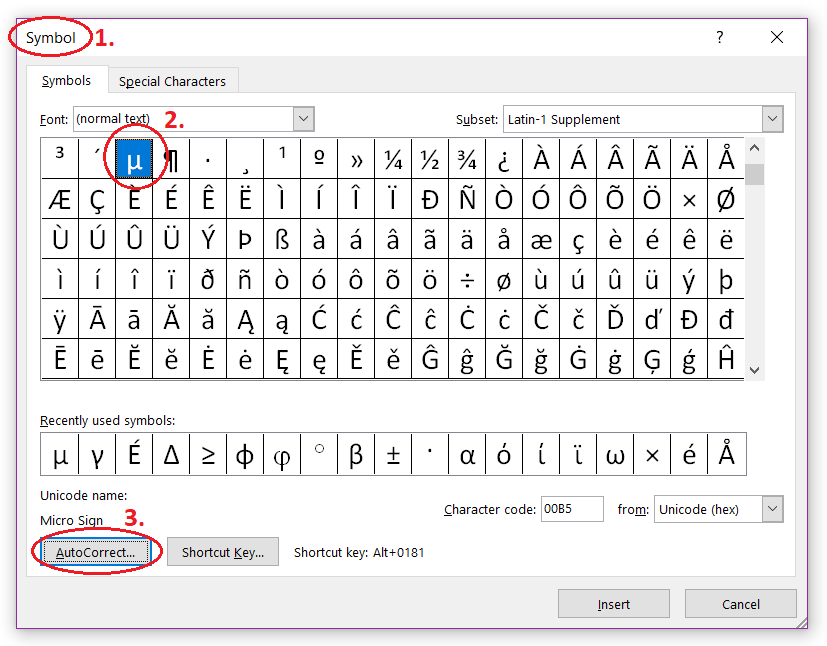
Task: Select the Æ ligature in the grid
Action: pos(60,199)
